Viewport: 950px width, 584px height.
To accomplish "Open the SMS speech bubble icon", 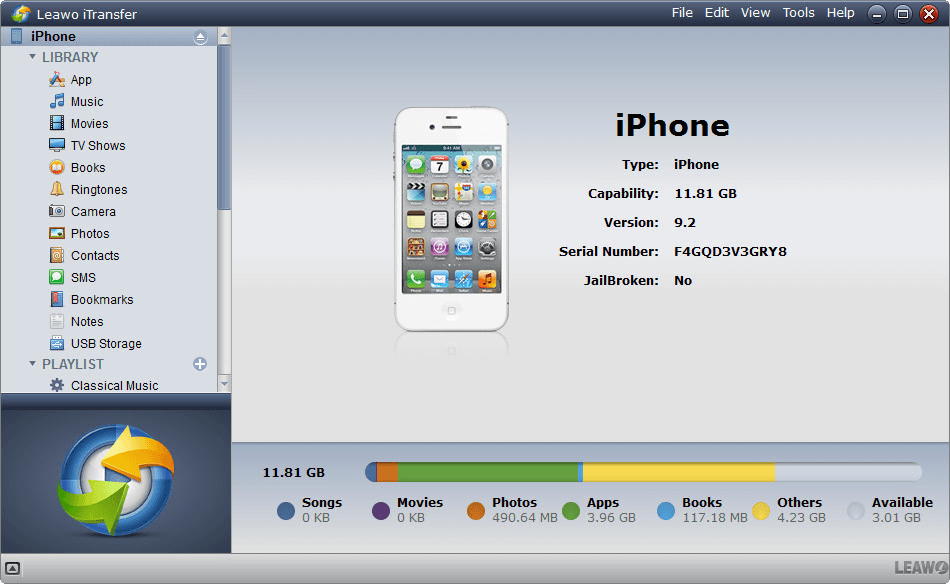I will 57,277.
